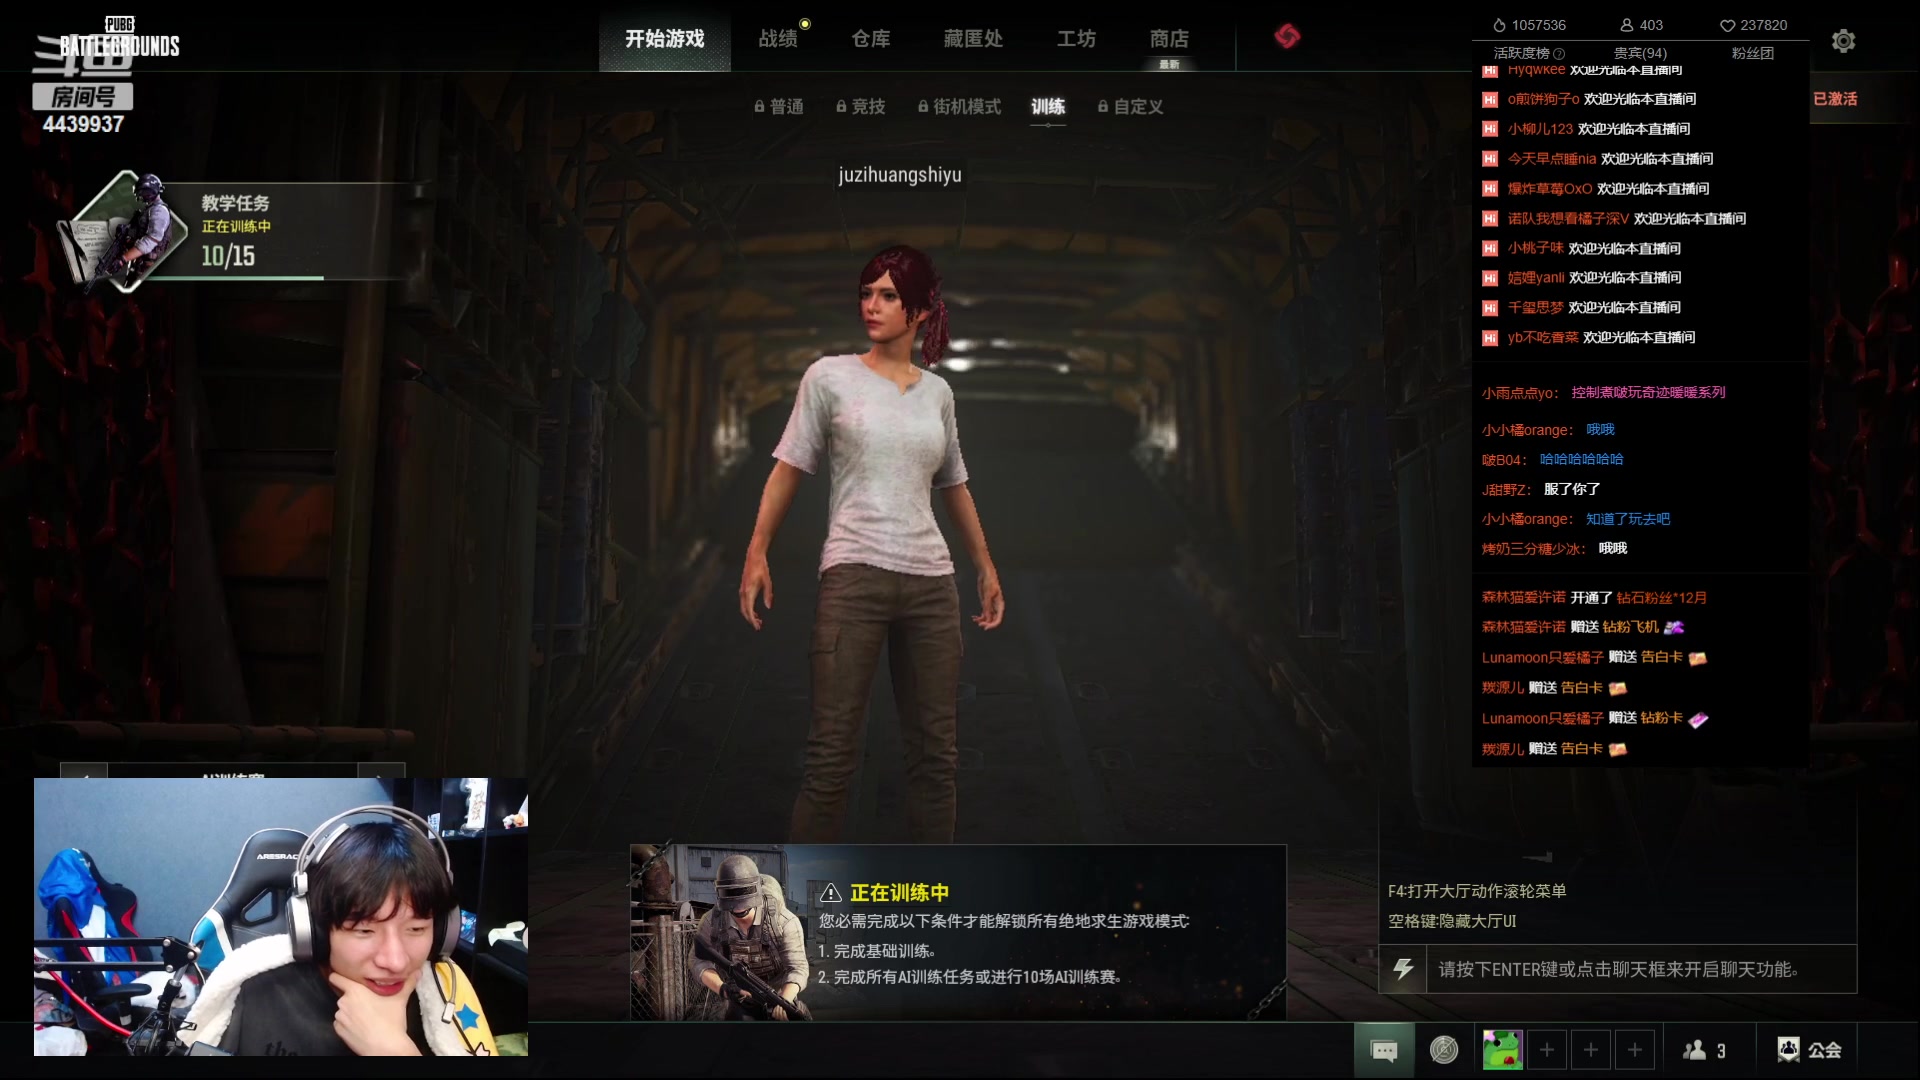Click the flame popularity counter 1057536
1920x1080 pixels.
(1529, 25)
